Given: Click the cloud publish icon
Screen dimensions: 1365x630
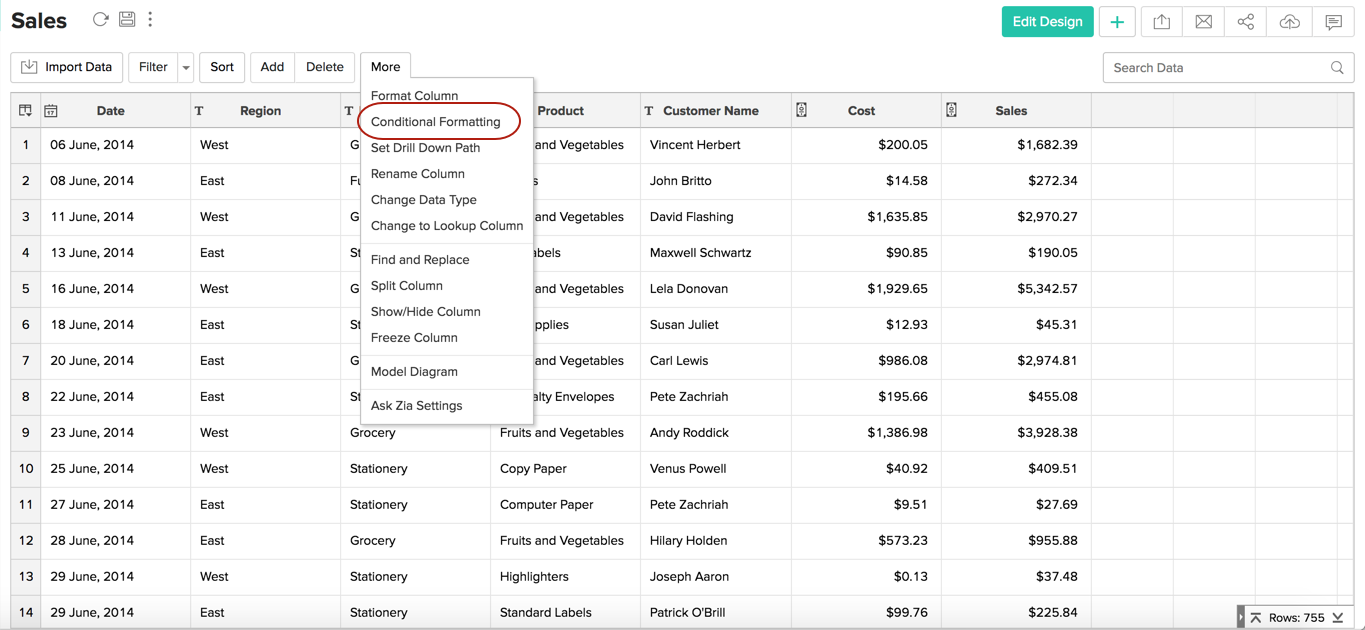Looking at the screenshot, I should tap(1289, 22).
